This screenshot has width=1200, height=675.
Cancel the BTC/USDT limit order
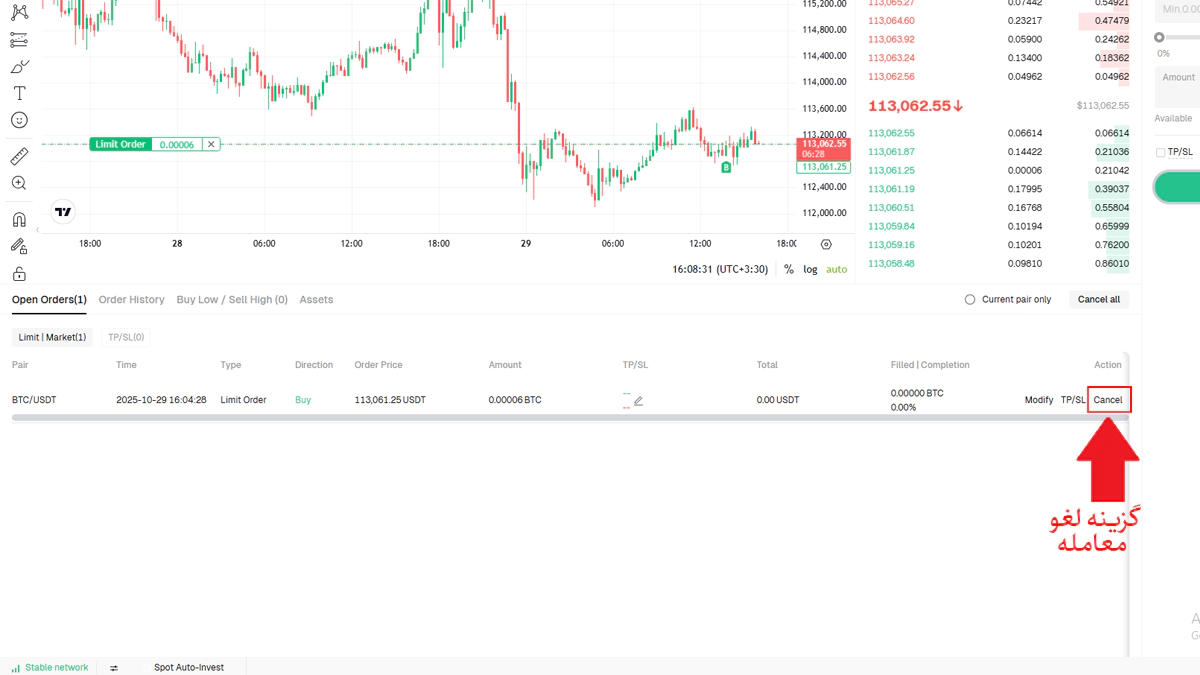click(1108, 400)
